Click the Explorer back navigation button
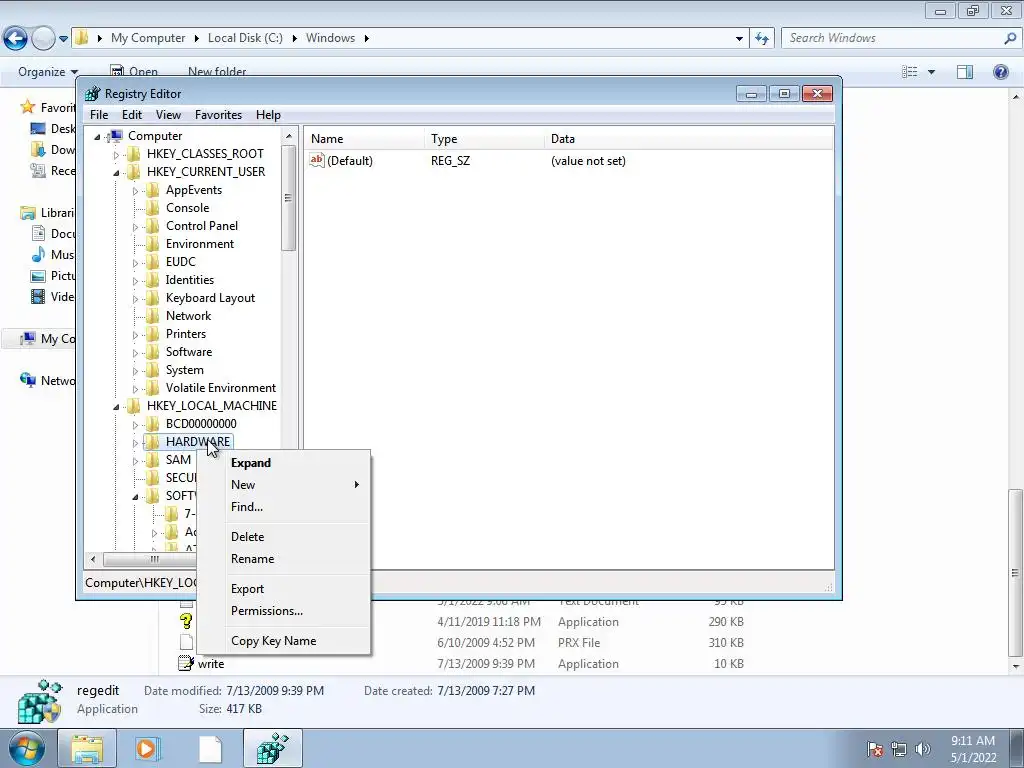 pos(16,39)
